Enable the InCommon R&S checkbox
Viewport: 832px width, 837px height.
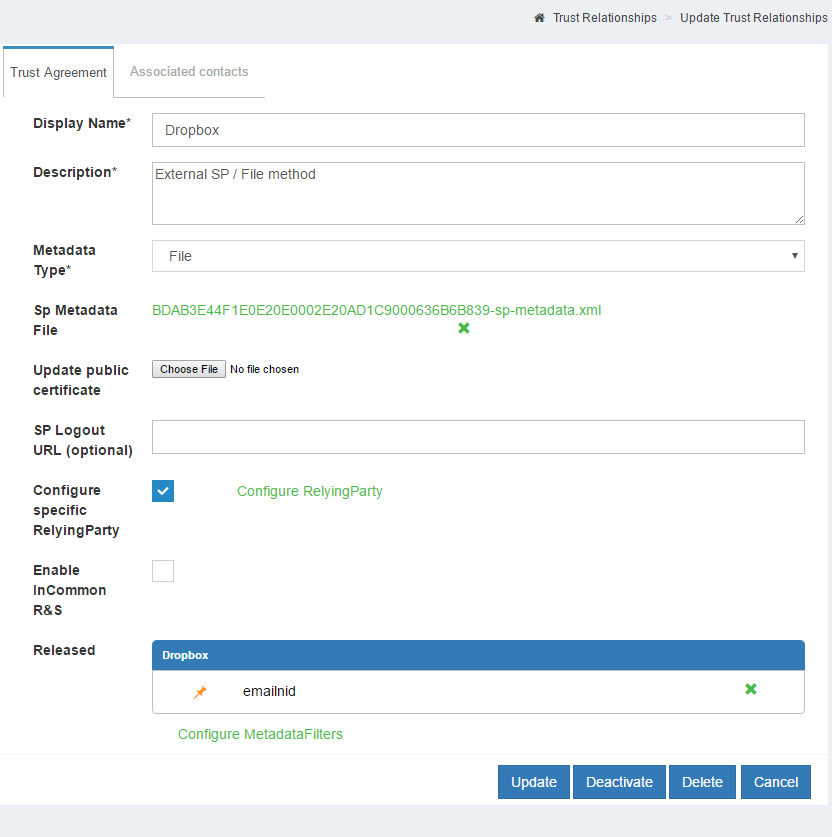coord(163,571)
